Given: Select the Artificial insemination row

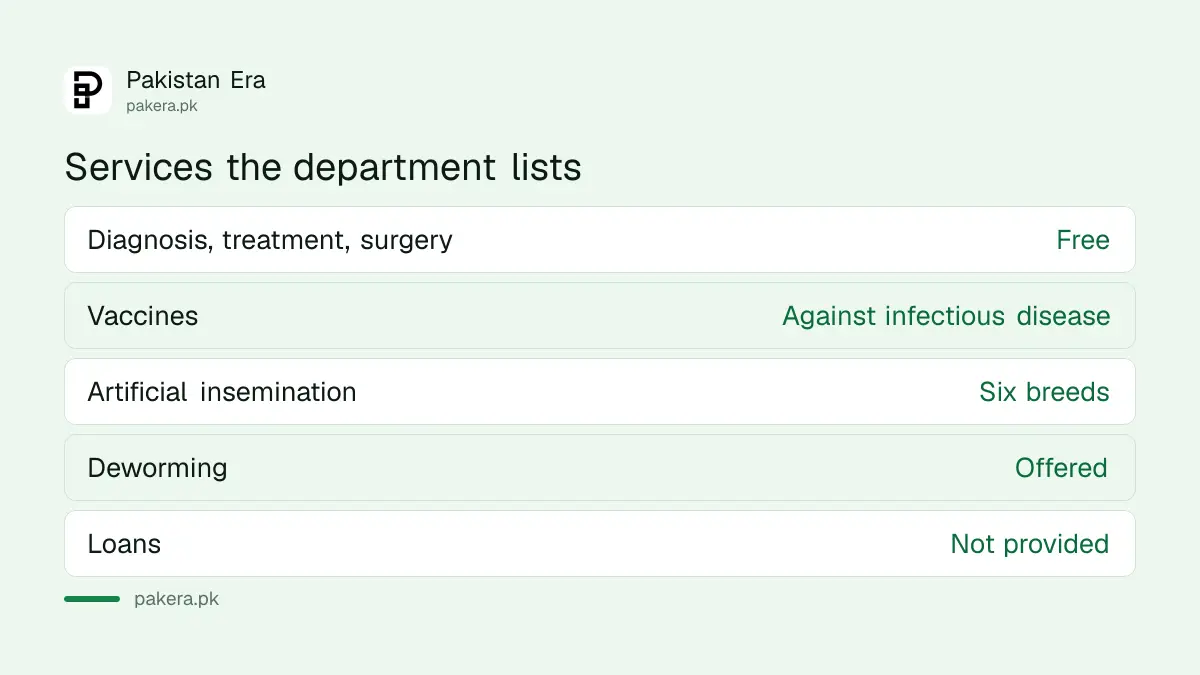Looking at the screenshot, I should pos(600,392).
